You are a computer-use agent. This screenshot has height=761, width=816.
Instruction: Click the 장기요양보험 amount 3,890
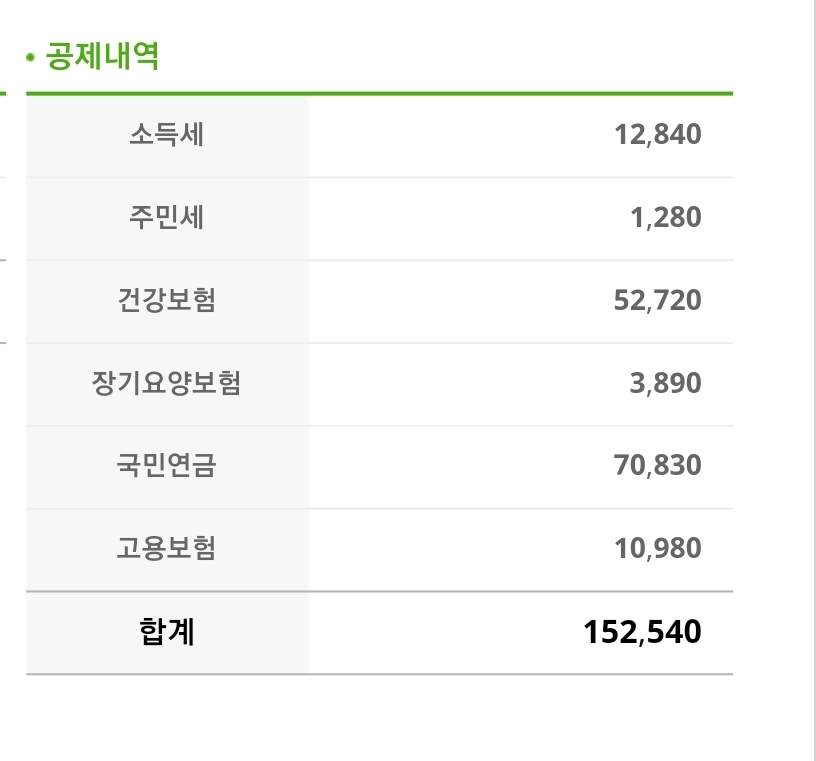pos(665,383)
